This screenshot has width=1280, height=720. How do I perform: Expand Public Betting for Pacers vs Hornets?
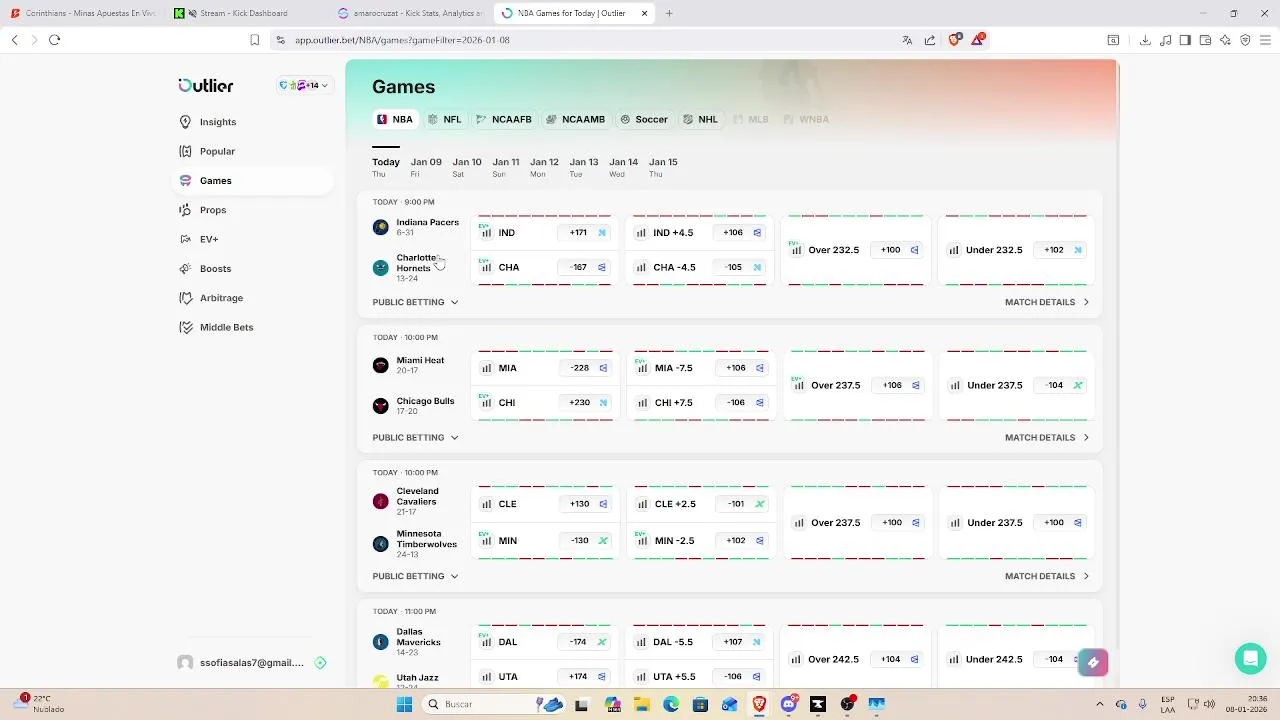pos(415,302)
